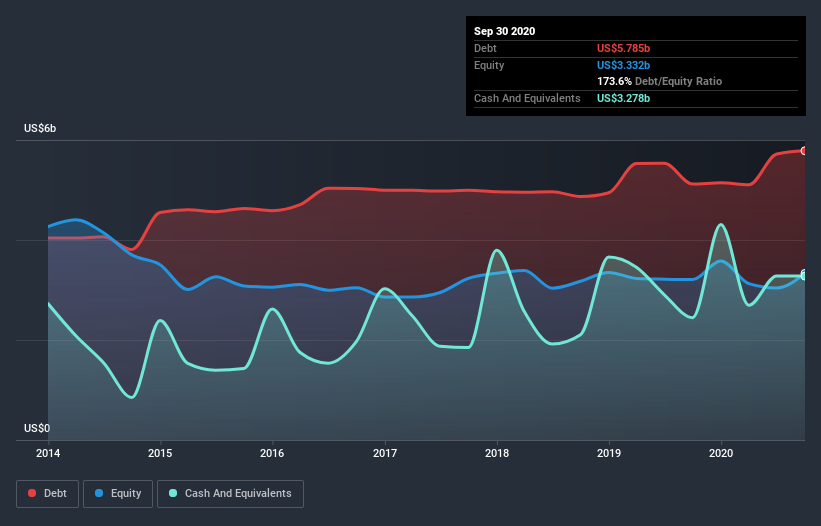The image size is (821, 526).
Task: Toggle the Cash And Equivalents legend button
Action: 230,494
